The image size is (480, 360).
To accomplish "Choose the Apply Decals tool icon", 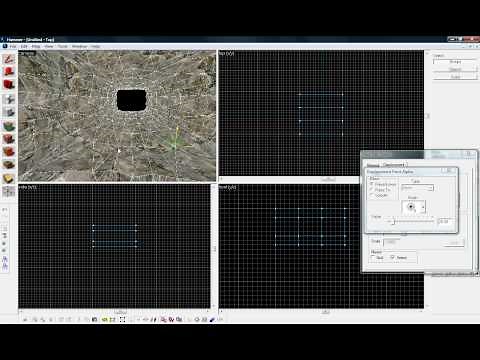I will click(9, 152).
